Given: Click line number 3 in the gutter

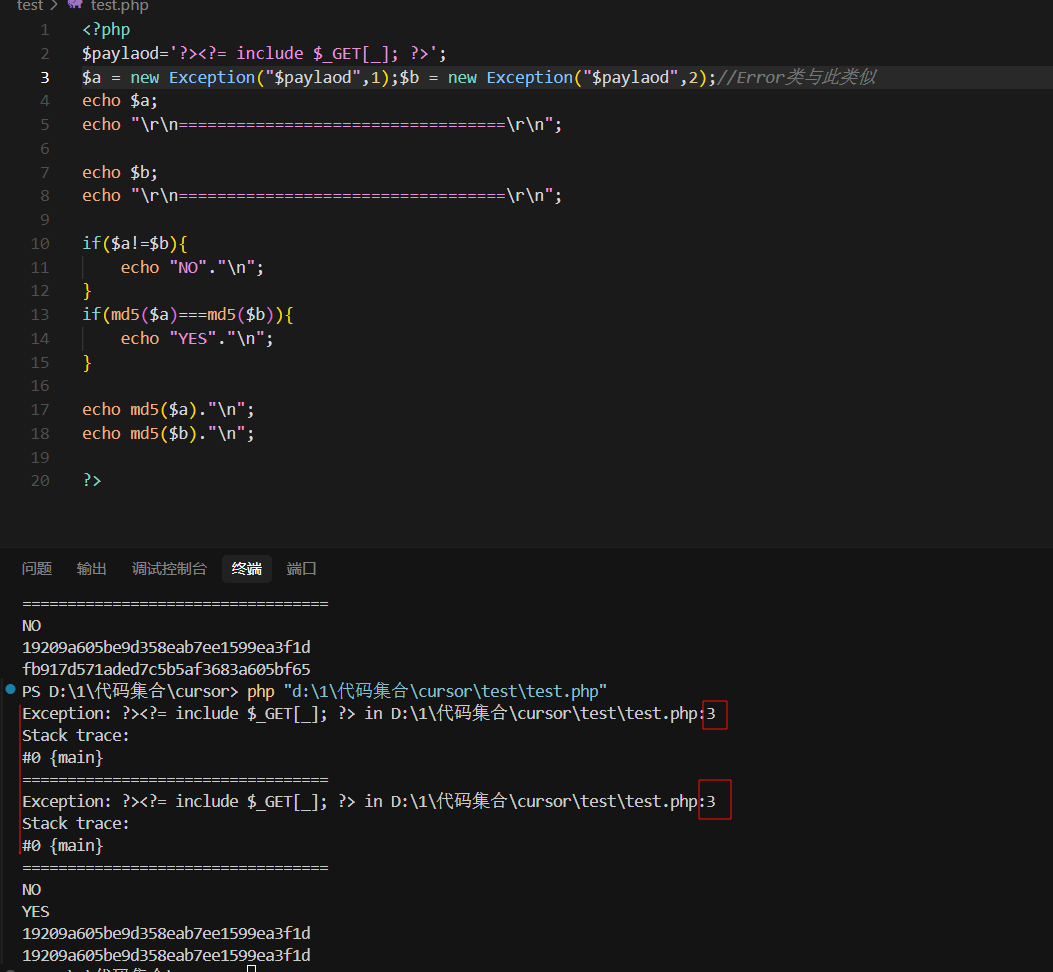Looking at the screenshot, I should pos(45,77).
